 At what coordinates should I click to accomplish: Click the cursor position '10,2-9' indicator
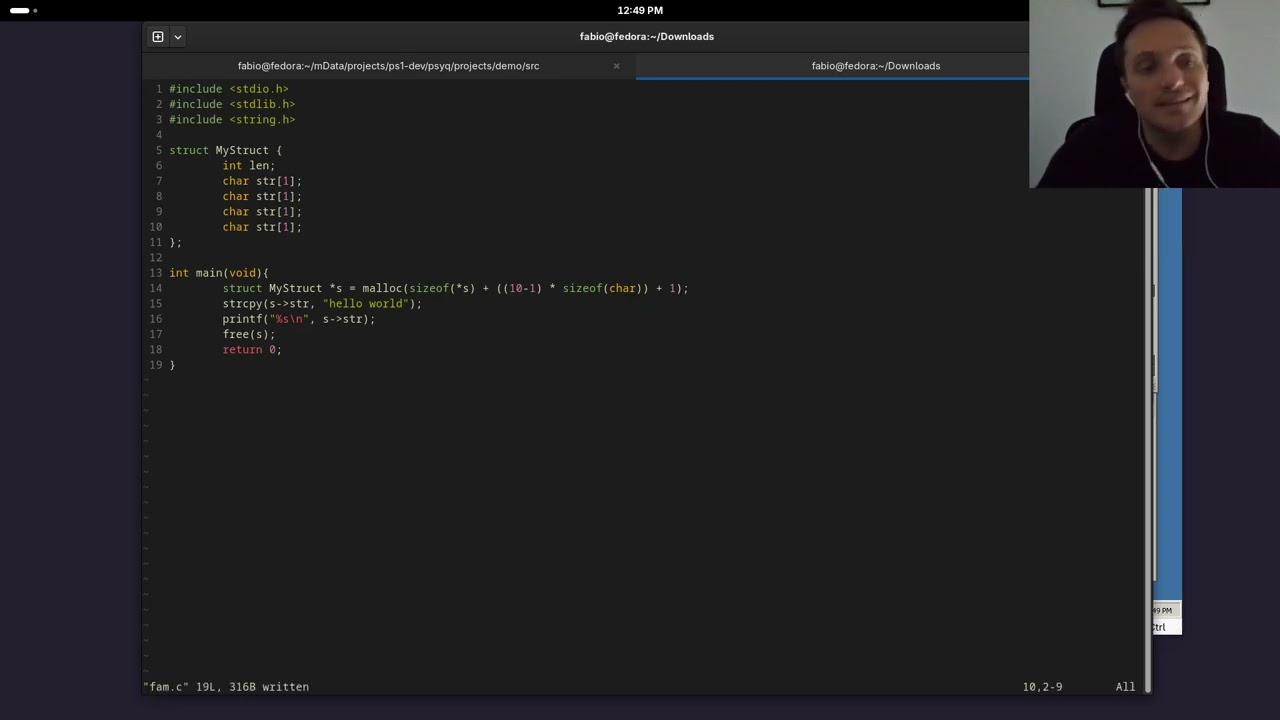[x=1042, y=687]
